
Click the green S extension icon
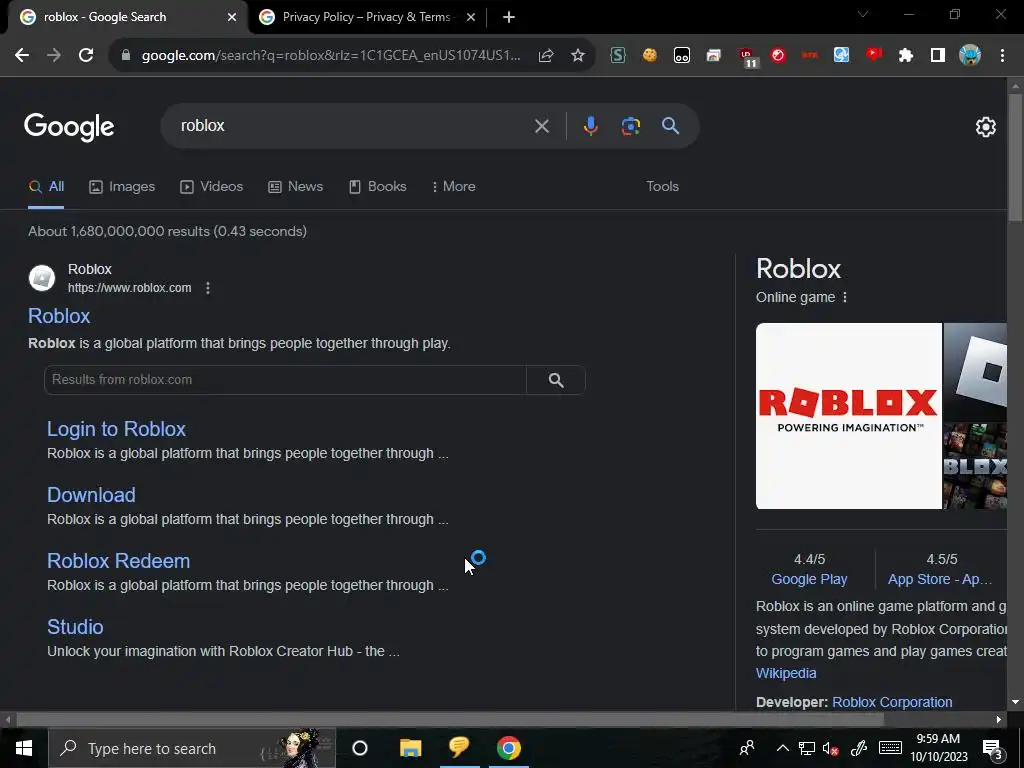click(x=618, y=56)
